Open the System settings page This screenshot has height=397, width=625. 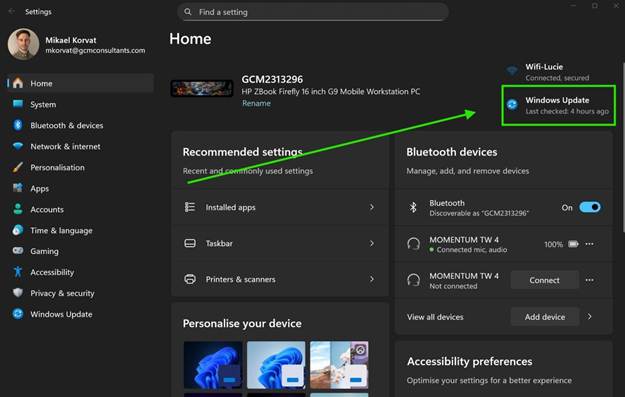[x=80, y=104]
